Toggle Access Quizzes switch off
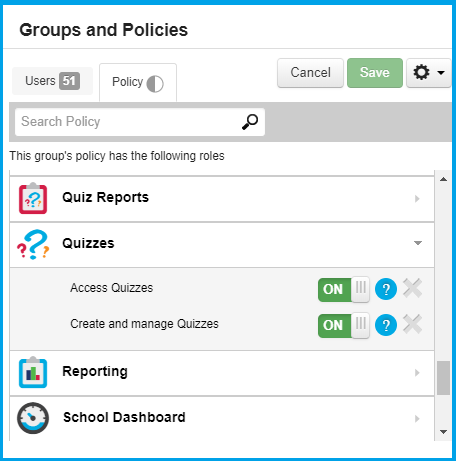This screenshot has height=461, width=456. (344, 289)
